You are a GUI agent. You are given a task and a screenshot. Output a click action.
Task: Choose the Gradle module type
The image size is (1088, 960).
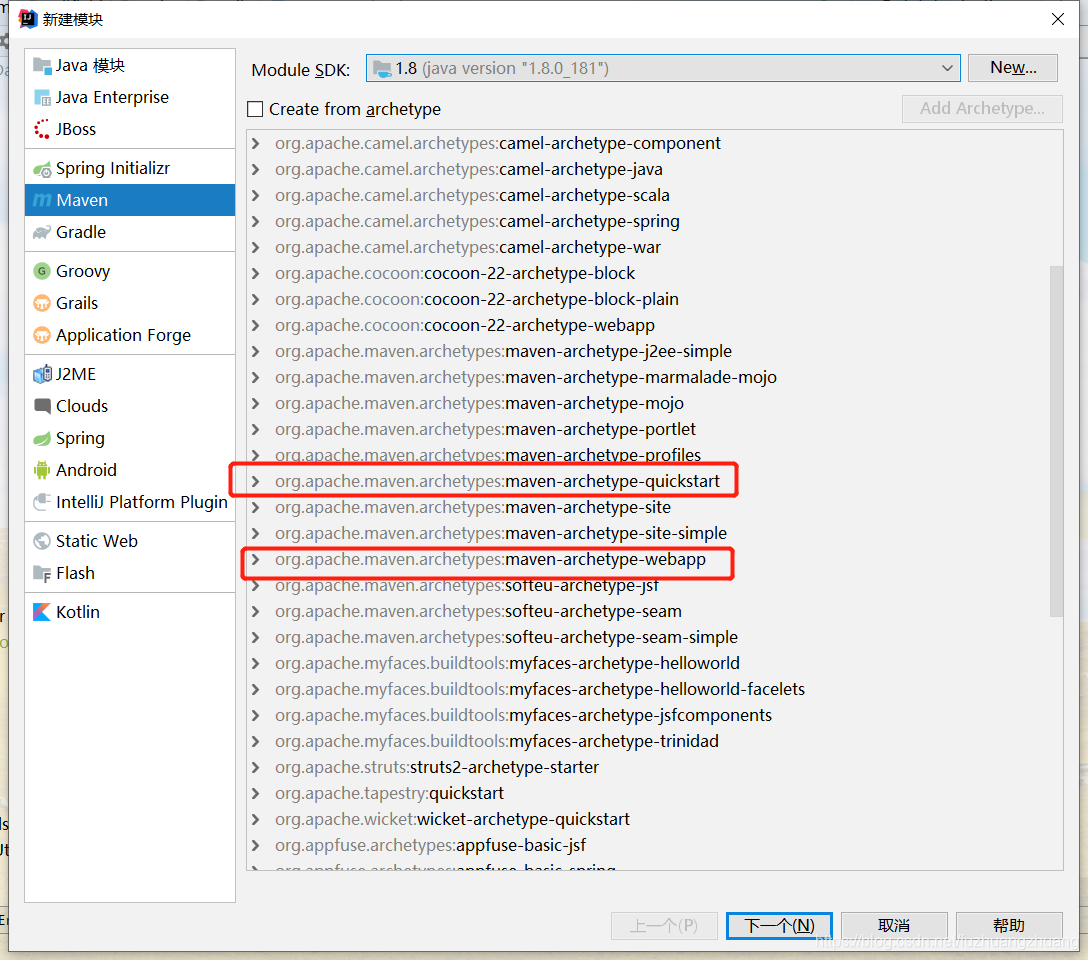pyautogui.click(x=130, y=232)
